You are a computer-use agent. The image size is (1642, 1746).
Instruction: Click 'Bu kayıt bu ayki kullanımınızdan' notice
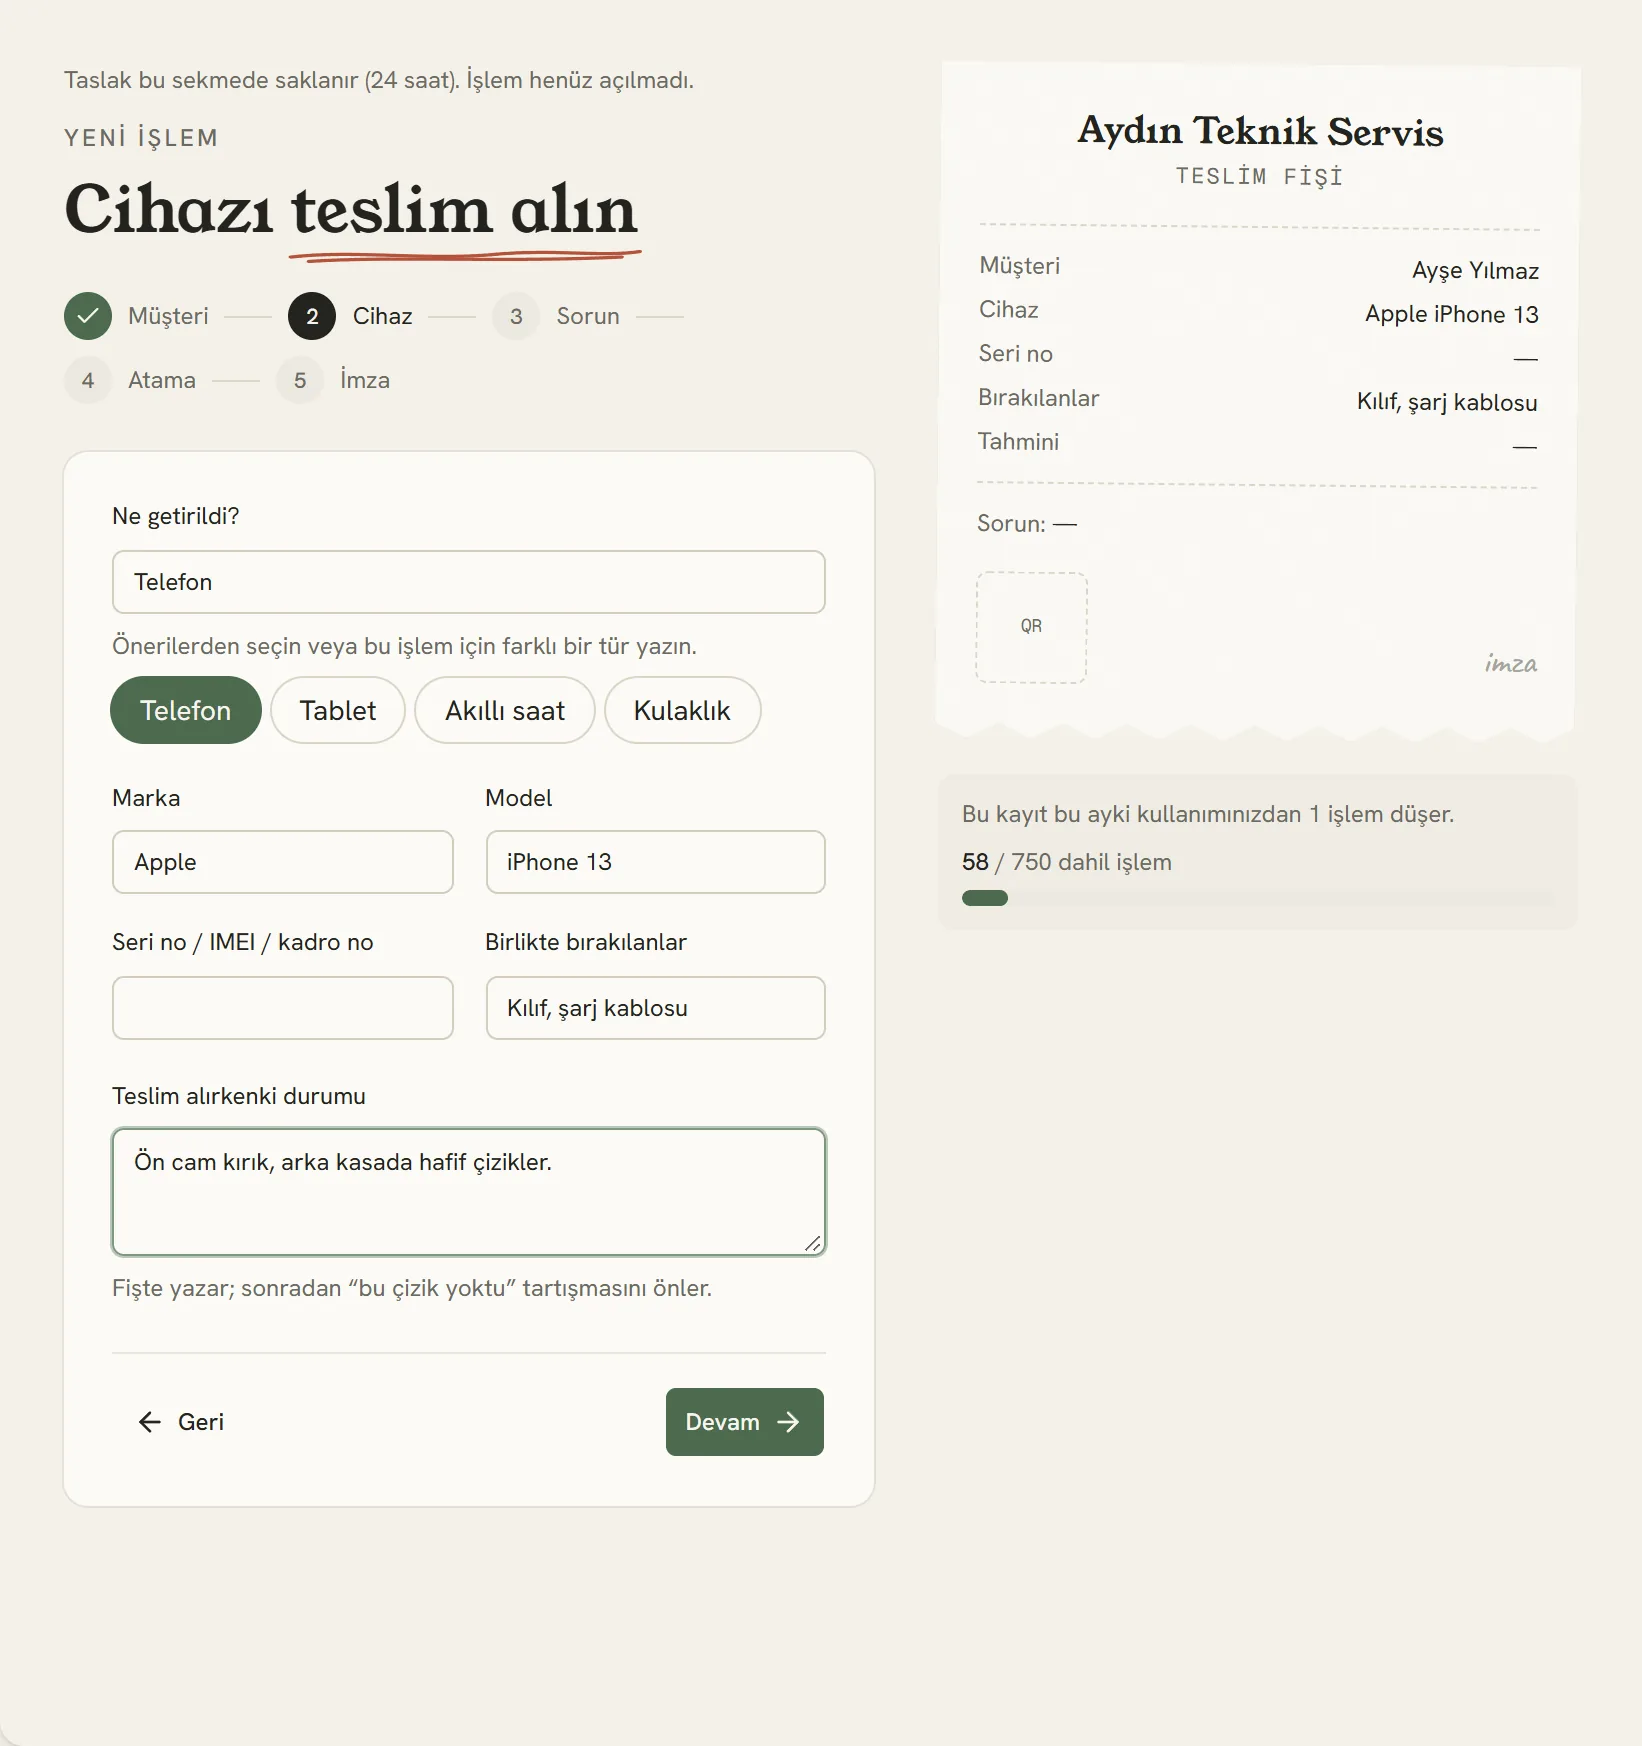tap(1208, 814)
